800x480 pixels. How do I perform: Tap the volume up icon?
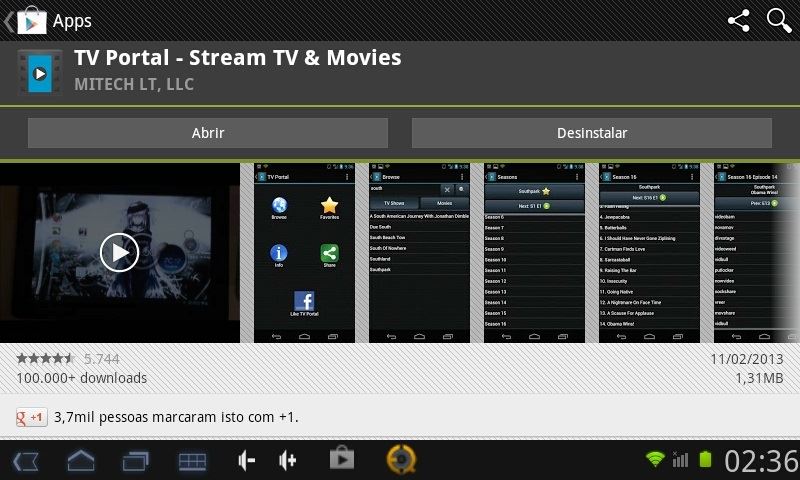pos(287,461)
